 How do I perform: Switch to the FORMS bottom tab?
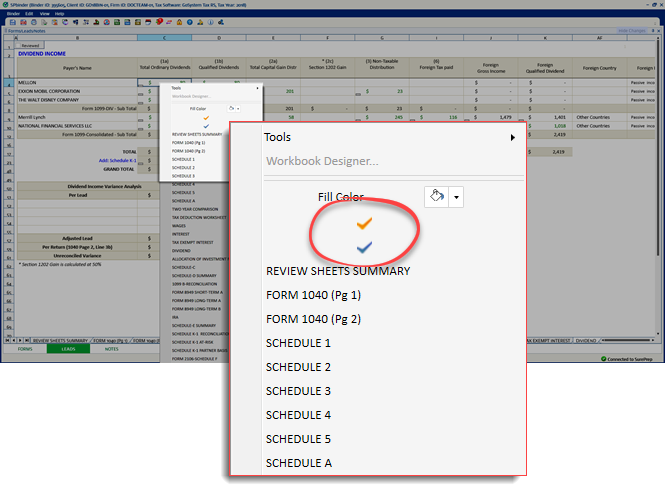(24, 349)
